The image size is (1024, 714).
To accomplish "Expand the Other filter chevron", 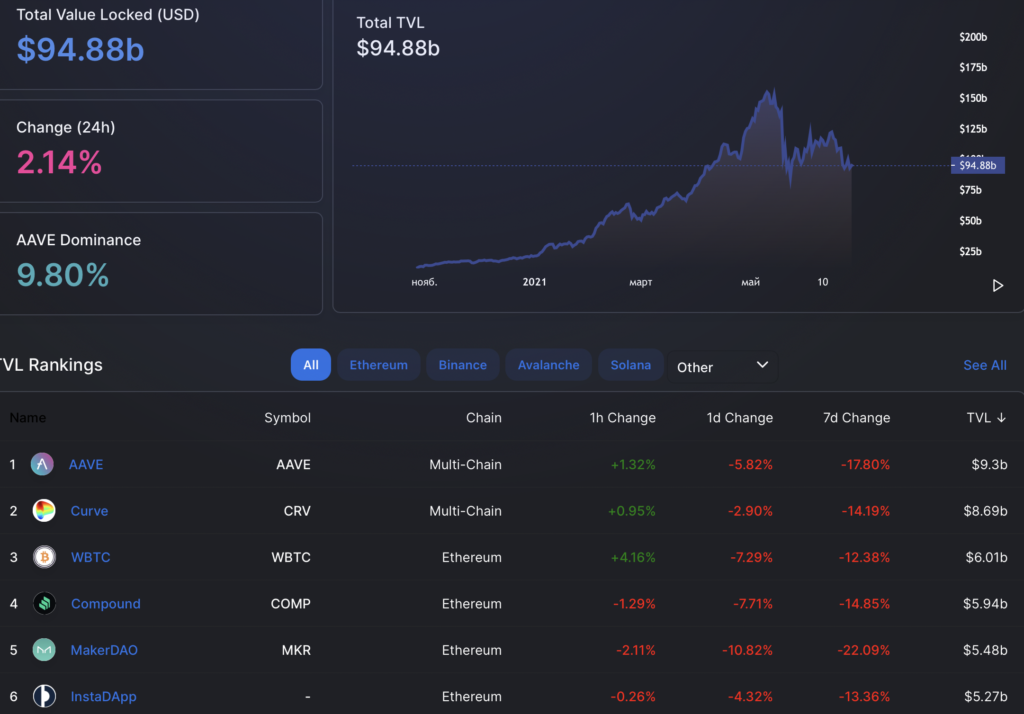I will pyautogui.click(x=762, y=366).
